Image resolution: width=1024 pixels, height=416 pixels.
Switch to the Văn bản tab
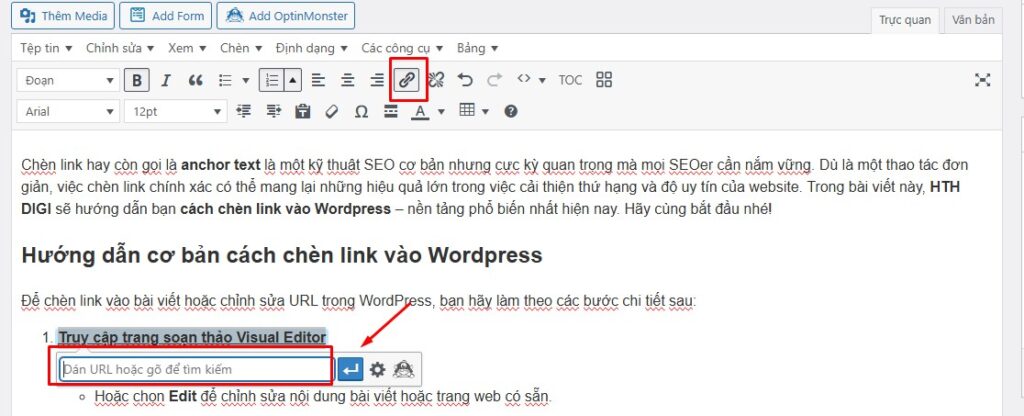coord(973,19)
